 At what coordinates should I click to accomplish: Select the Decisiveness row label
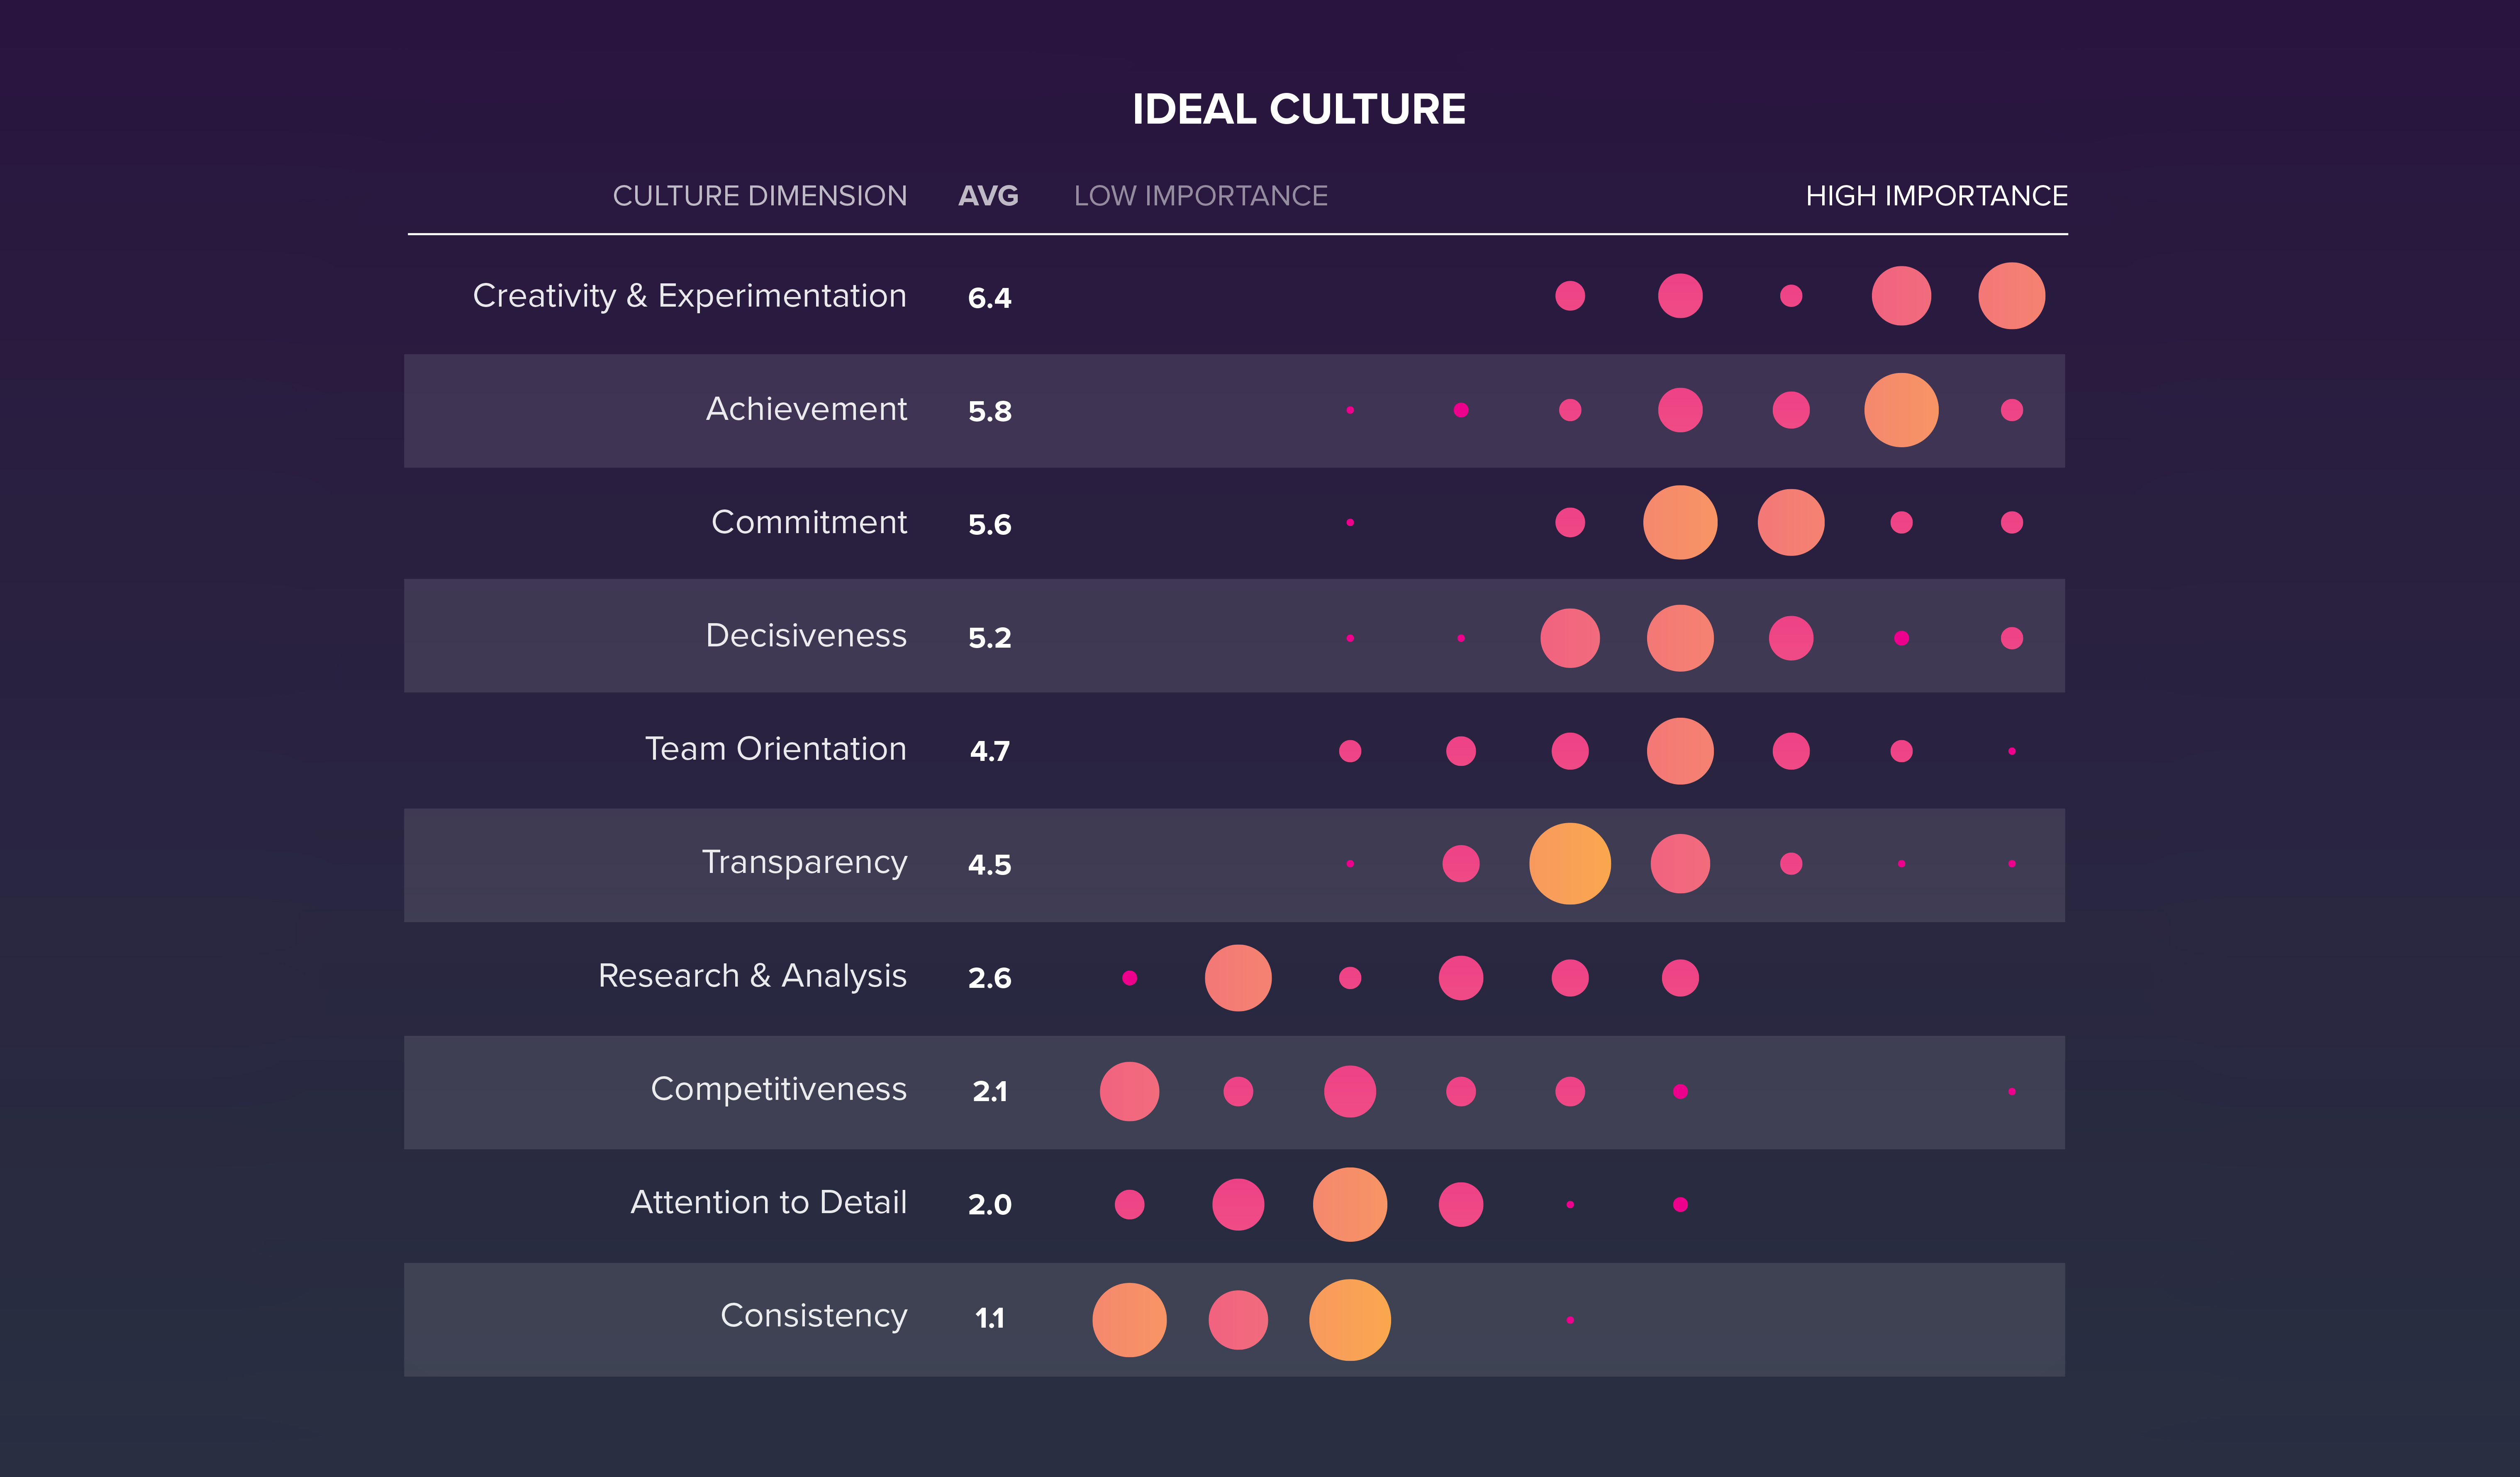[x=806, y=636]
